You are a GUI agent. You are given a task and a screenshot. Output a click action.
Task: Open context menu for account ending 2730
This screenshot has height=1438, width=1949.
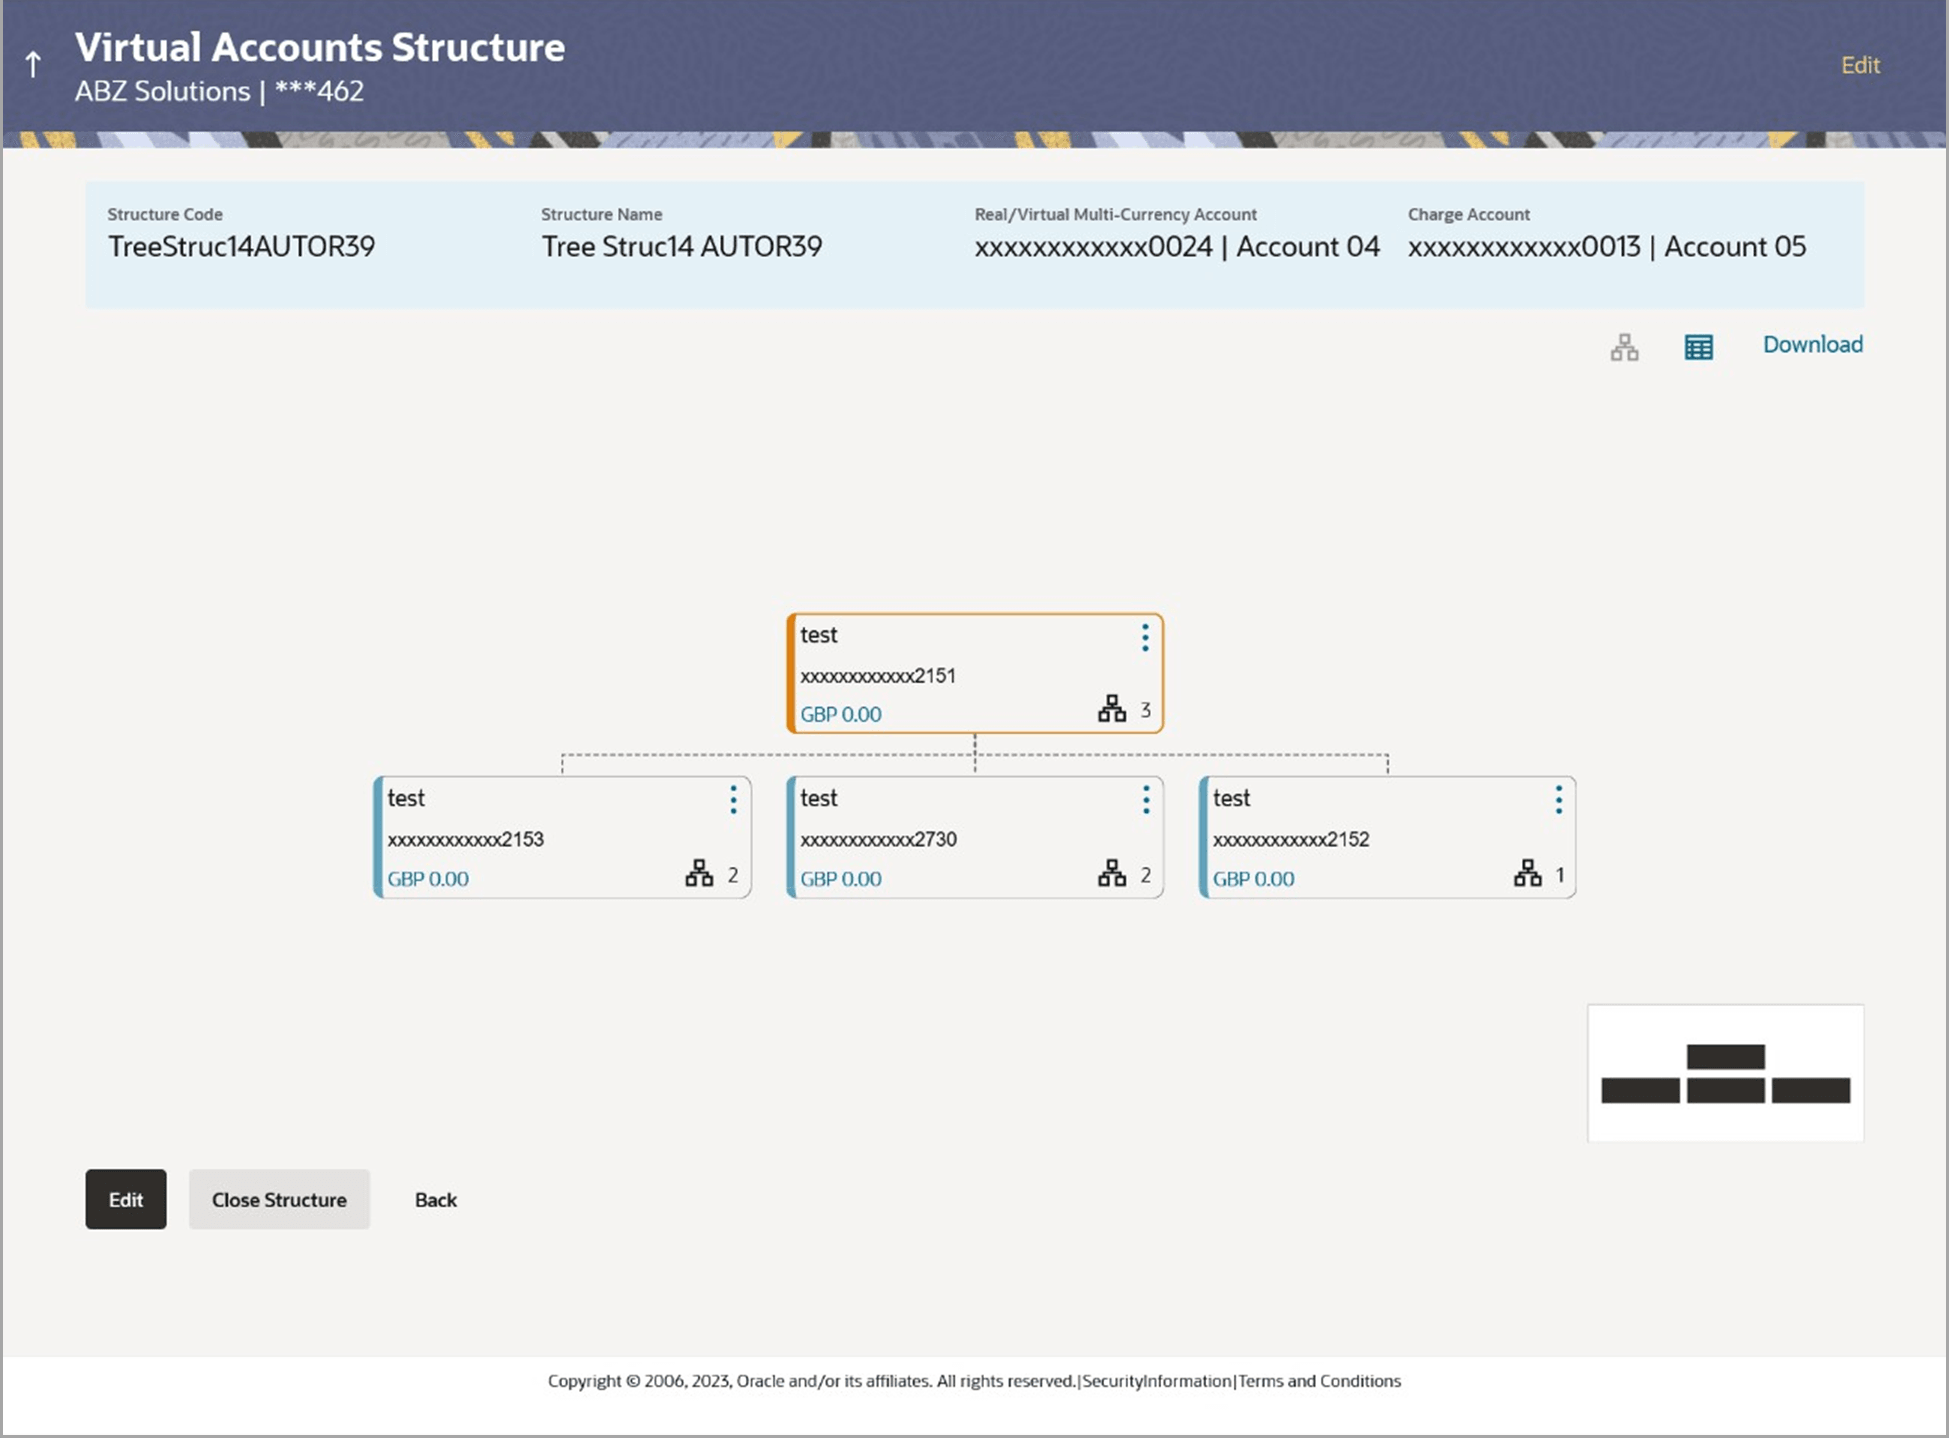1146,800
